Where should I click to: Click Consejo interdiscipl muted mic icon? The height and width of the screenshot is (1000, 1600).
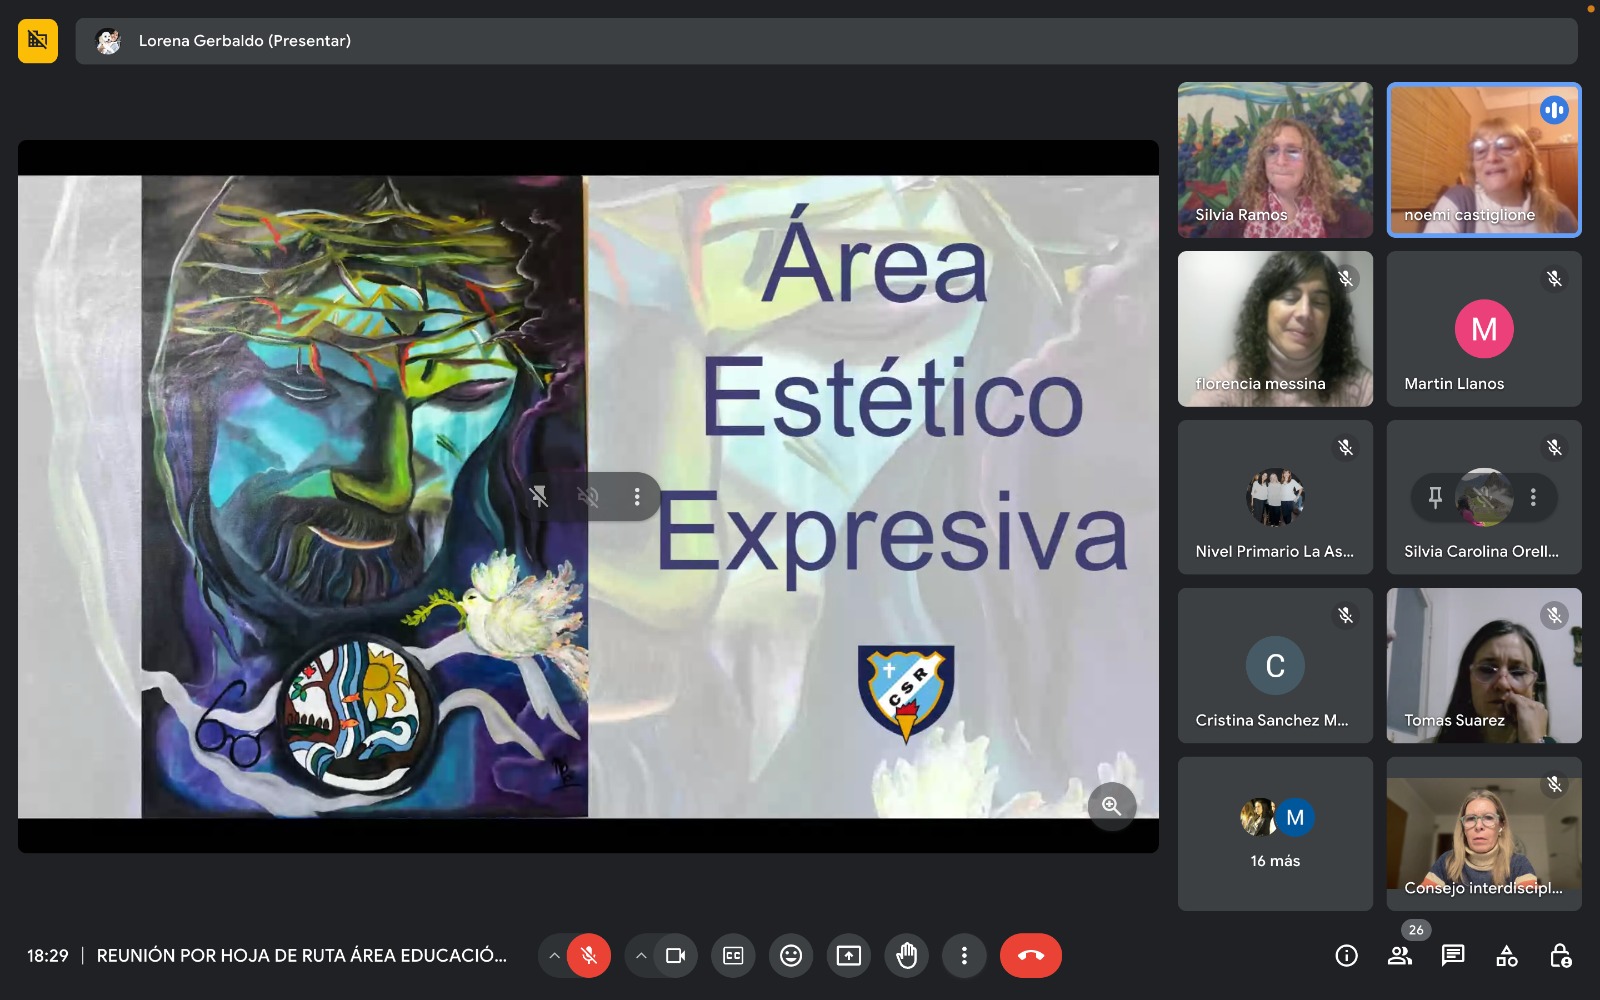point(1554,785)
